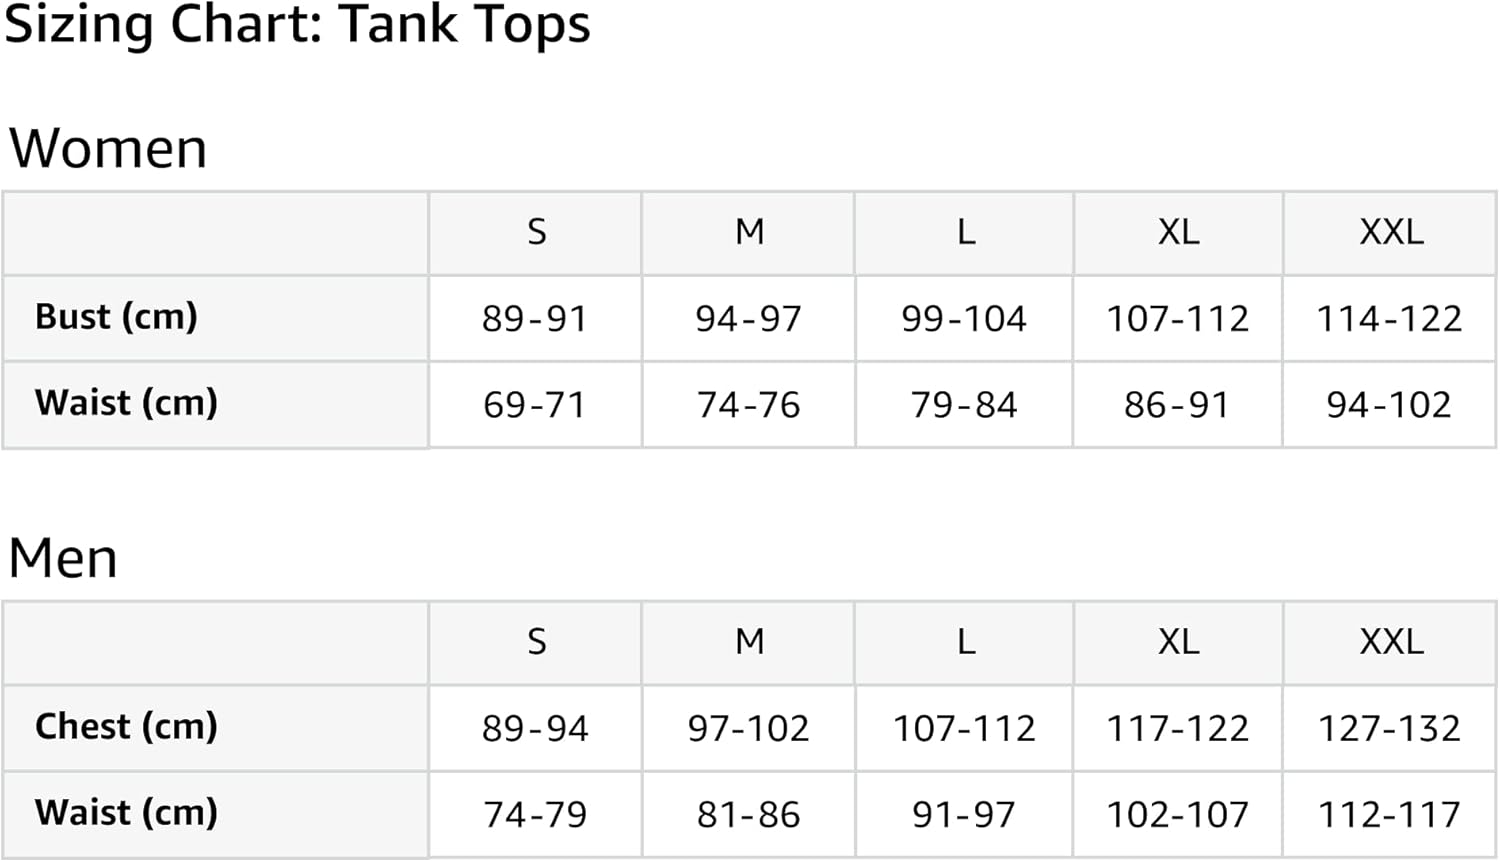This screenshot has width=1500, height=862.
Task: Click the bust value 114-122
Action: pyautogui.click(x=1389, y=319)
